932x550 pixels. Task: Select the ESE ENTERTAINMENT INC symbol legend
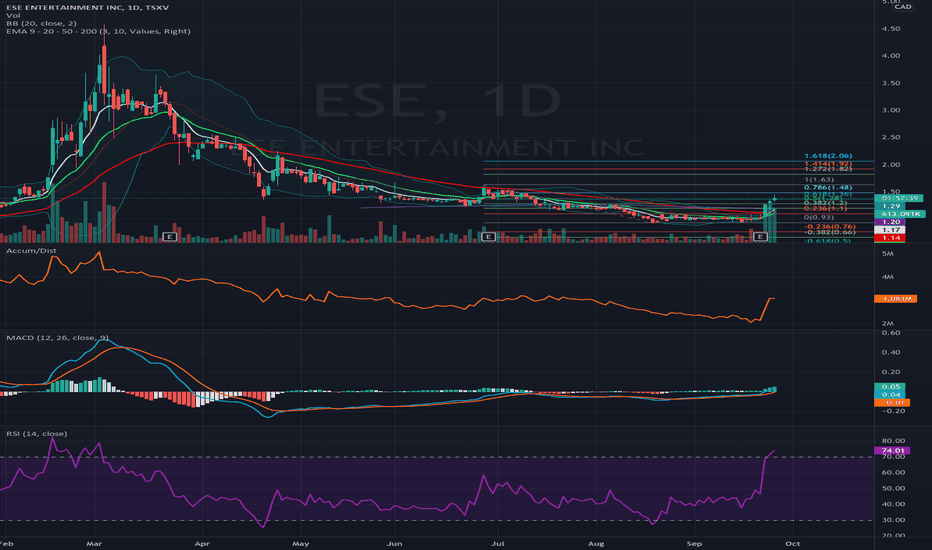click(87, 7)
